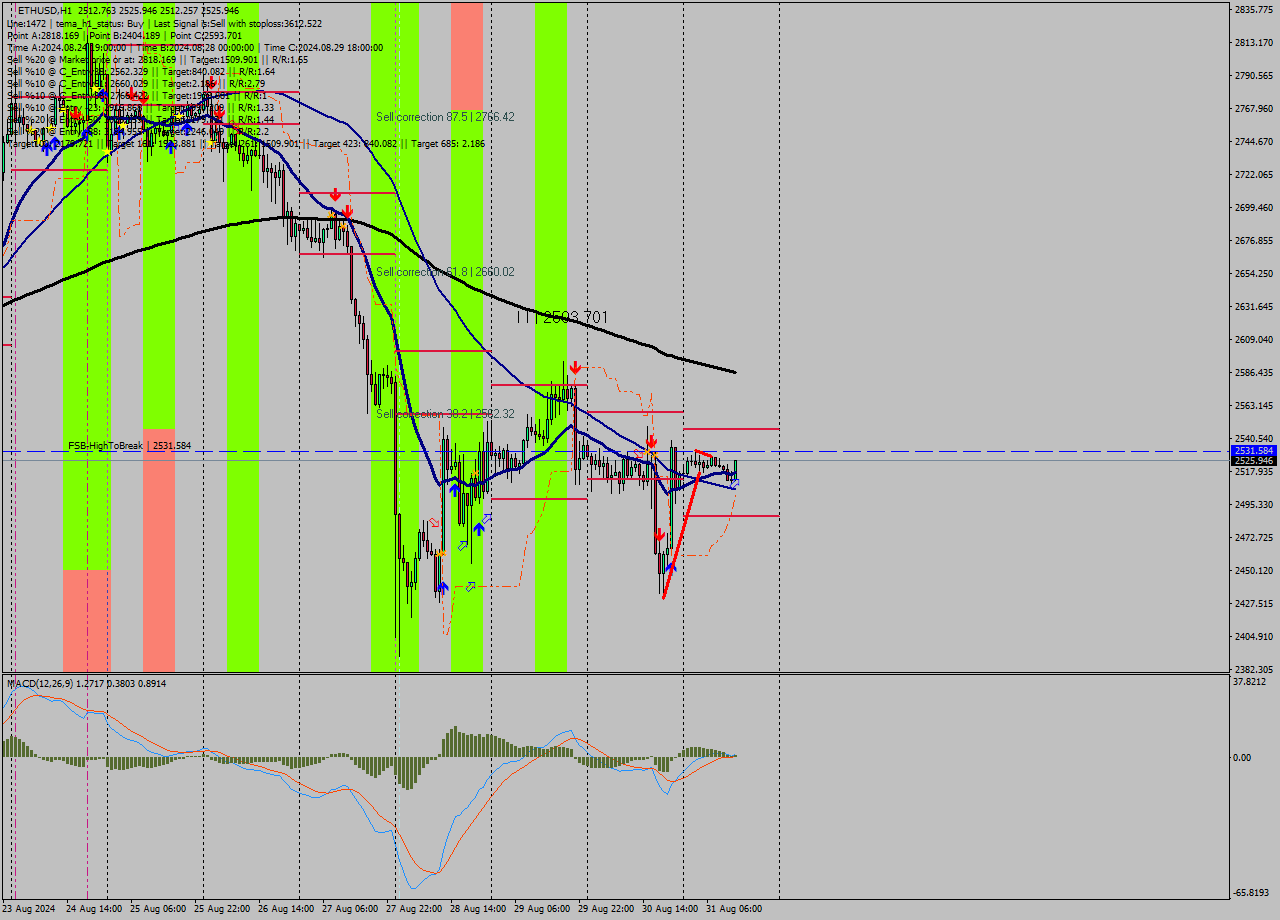The image size is (1280, 920).
Task: Click the 2382.305 price axis label
Action: click(x=1254, y=669)
